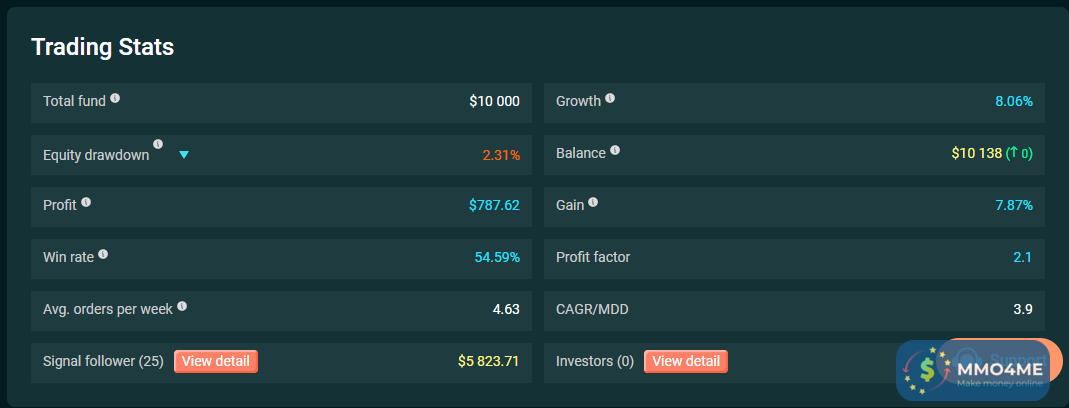1069x408 pixels.
Task: View detail for Signal follower
Action: pyautogui.click(x=216, y=361)
